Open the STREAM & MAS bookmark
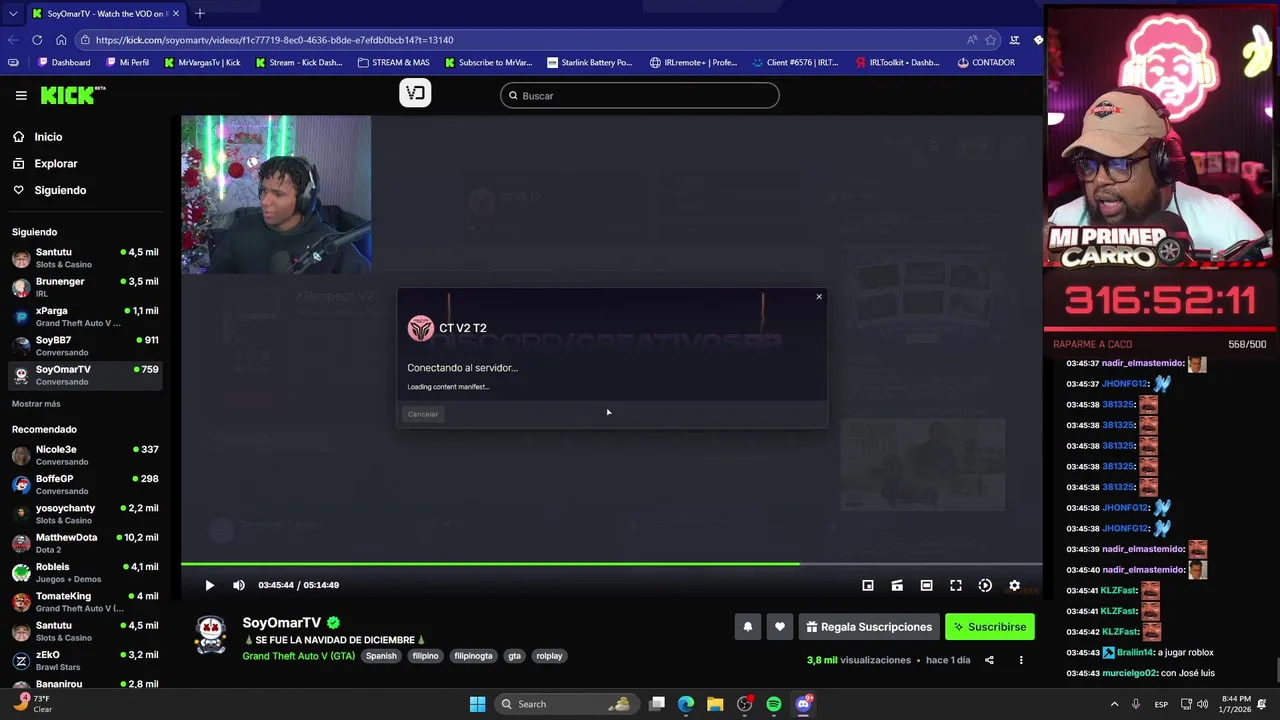This screenshot has height=720, width=1280. [x=392, y=62]
